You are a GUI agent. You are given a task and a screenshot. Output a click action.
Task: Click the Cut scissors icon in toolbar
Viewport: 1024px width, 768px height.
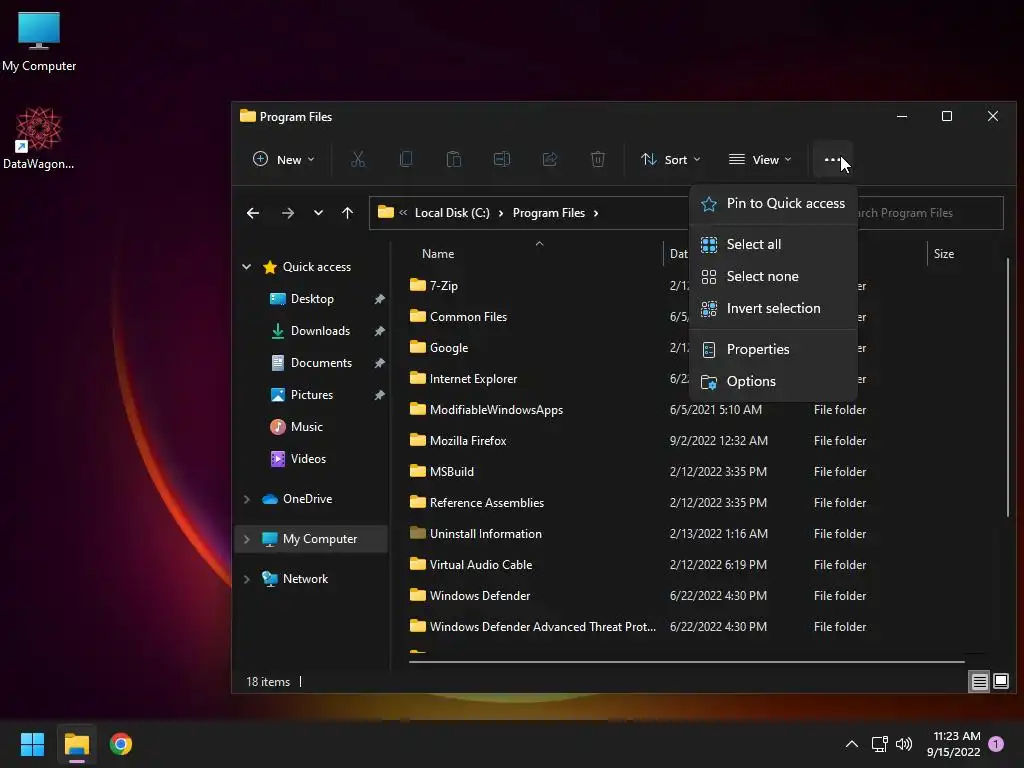coord(358,159)
